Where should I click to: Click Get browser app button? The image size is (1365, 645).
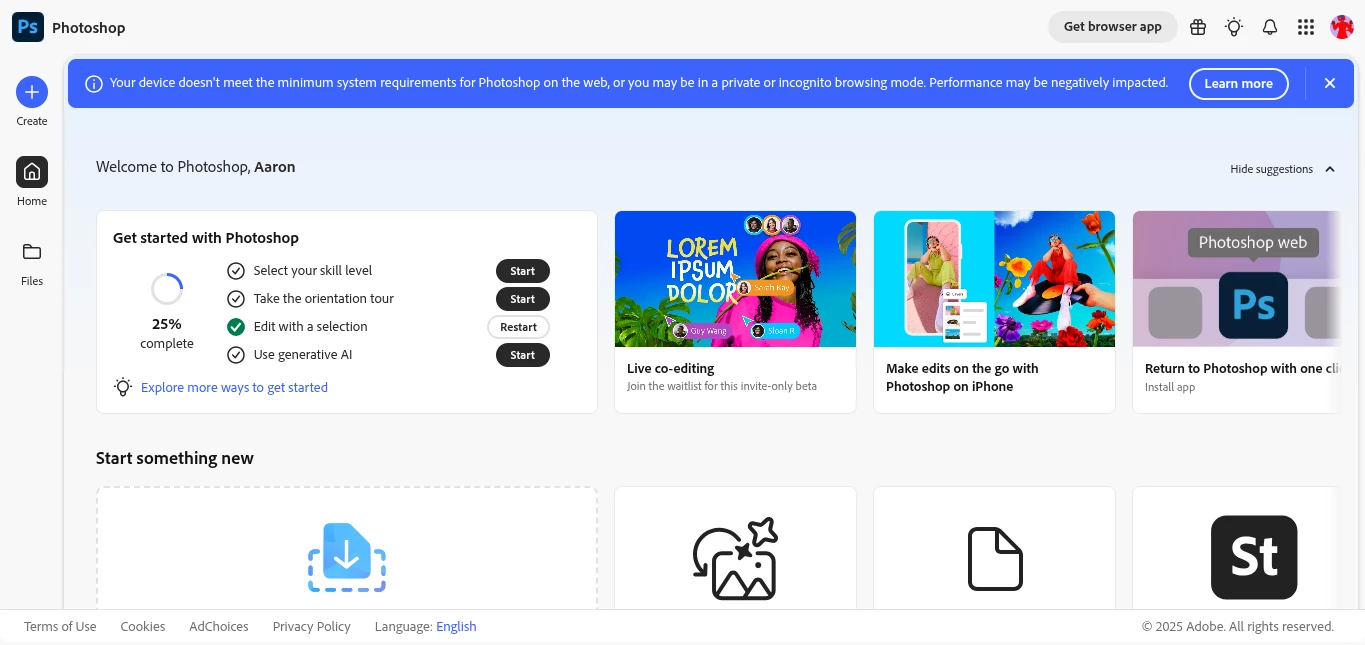1113,27
